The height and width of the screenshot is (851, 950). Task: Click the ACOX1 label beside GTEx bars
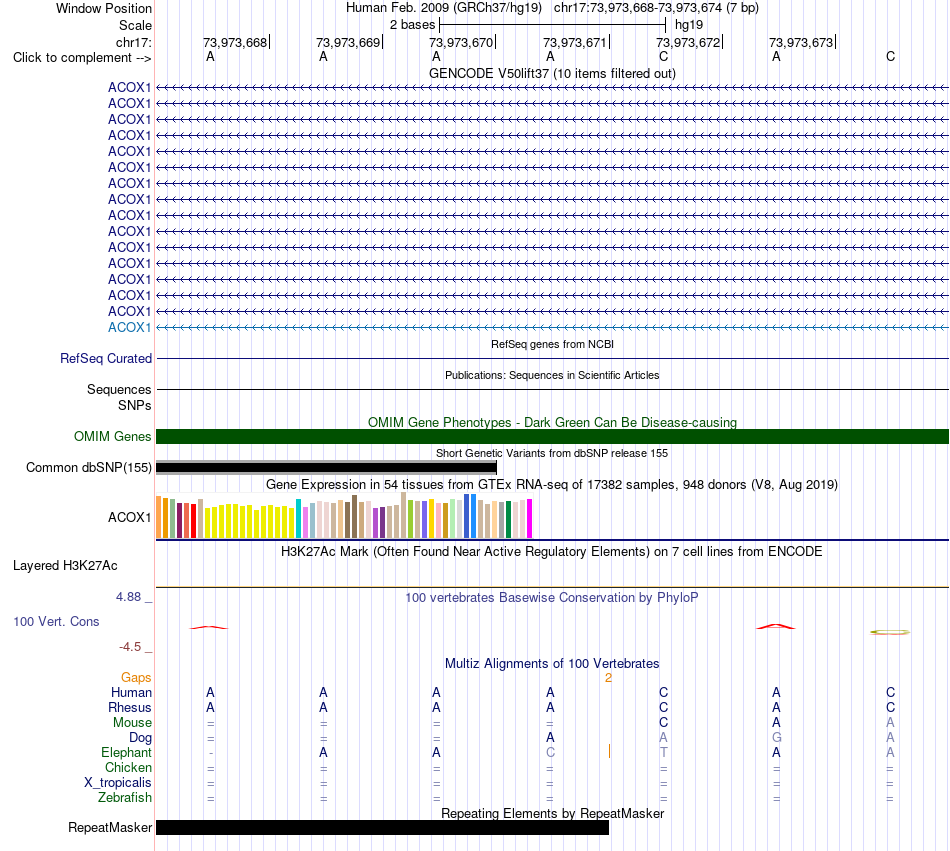[129, 517]
